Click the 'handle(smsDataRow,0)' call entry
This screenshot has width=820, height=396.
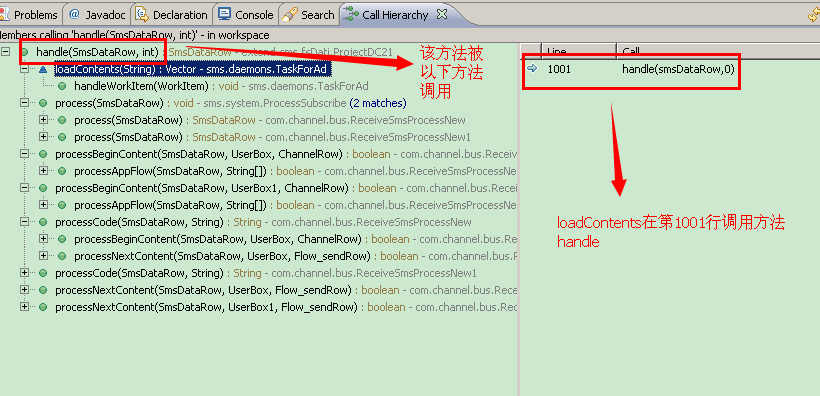678,69
